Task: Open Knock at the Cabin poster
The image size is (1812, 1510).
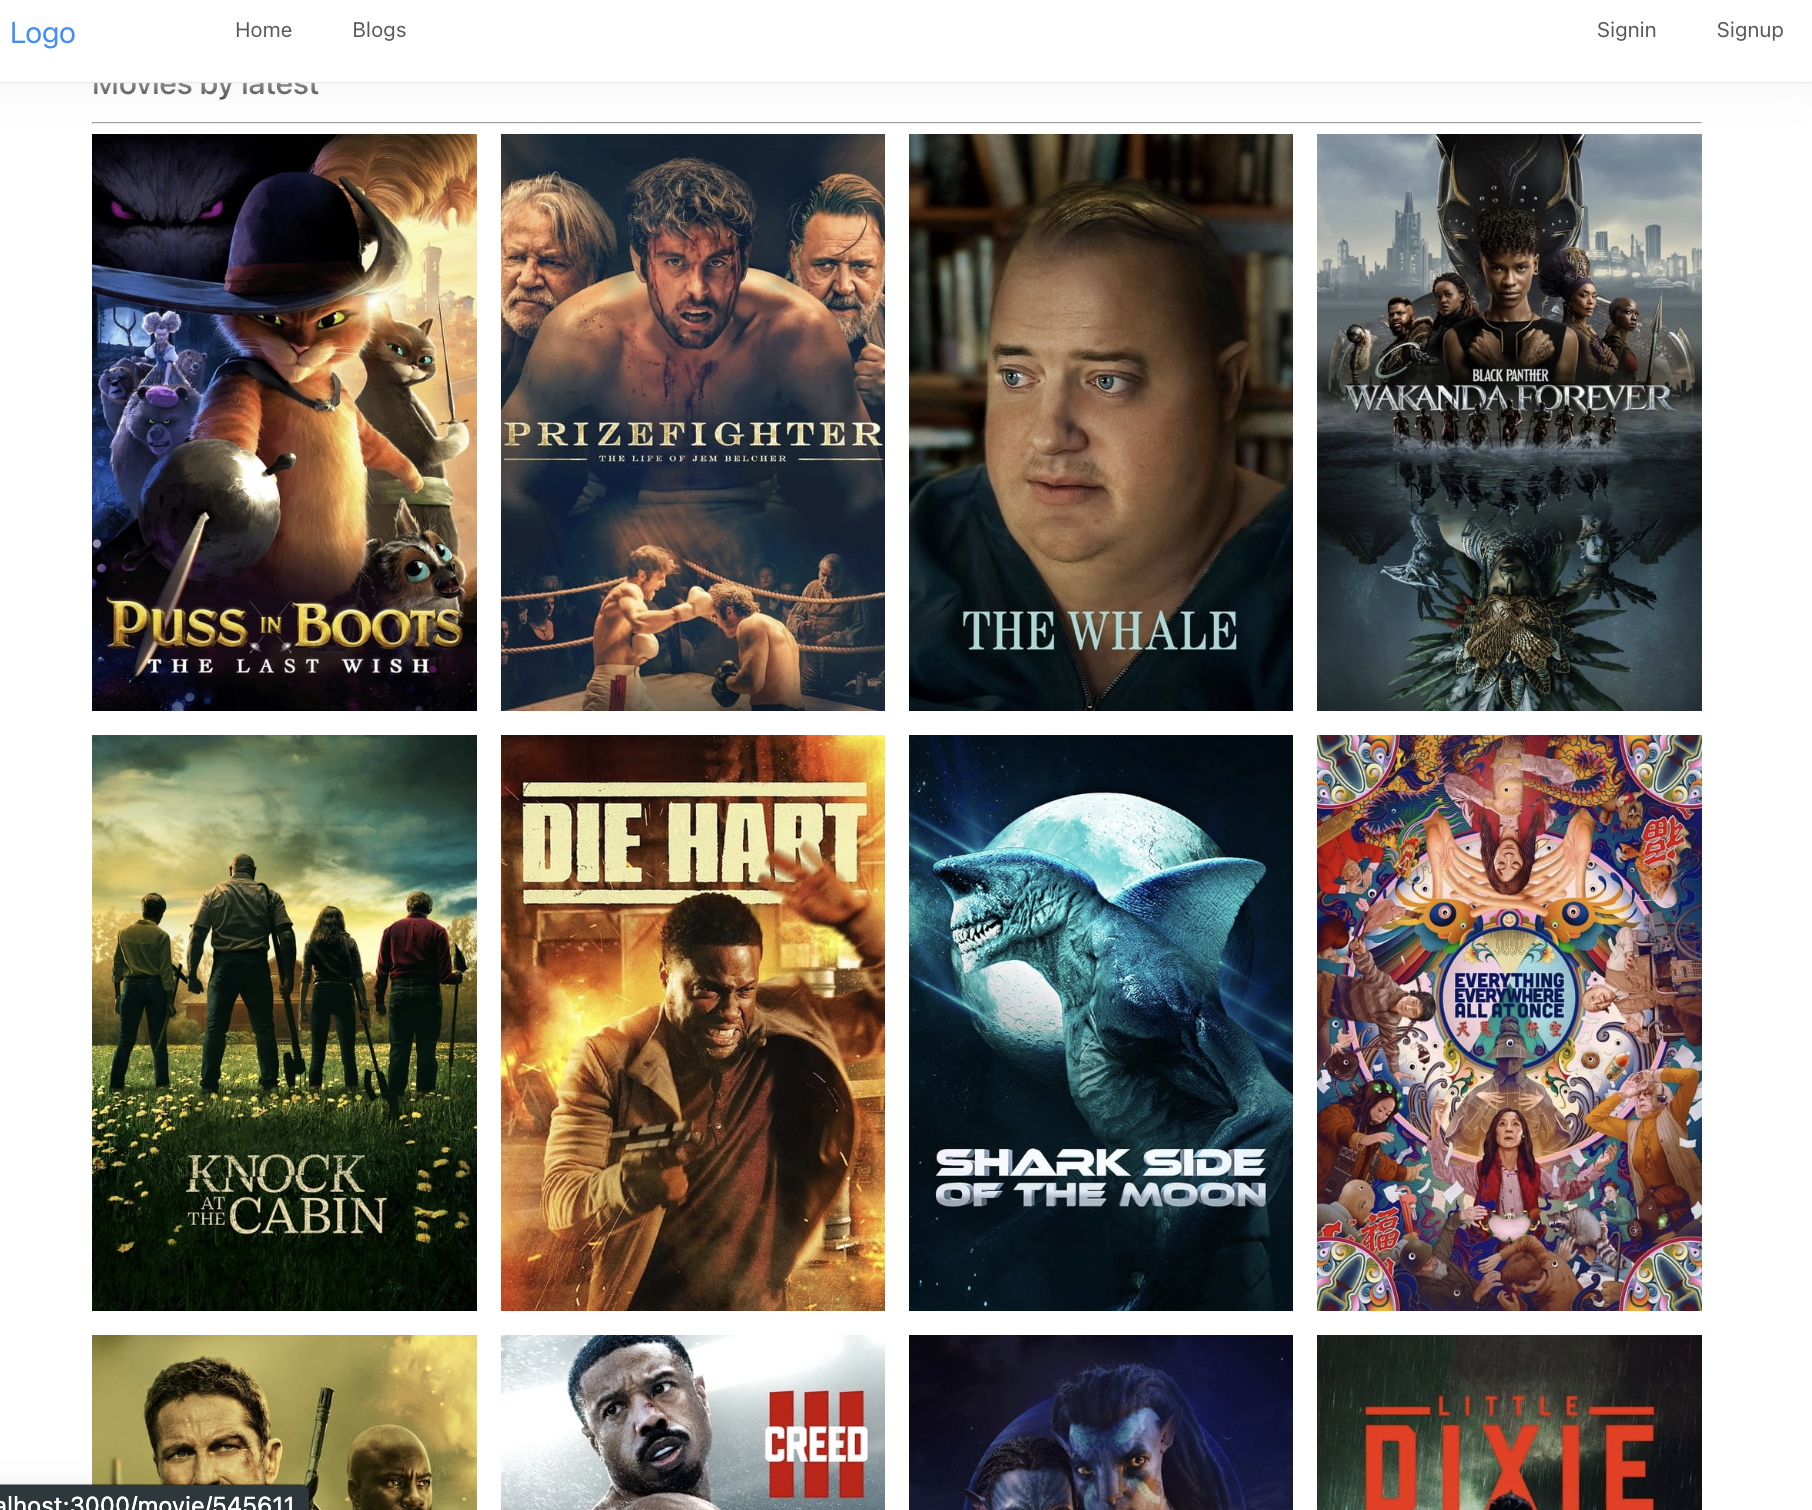Action: [284, 1023]
